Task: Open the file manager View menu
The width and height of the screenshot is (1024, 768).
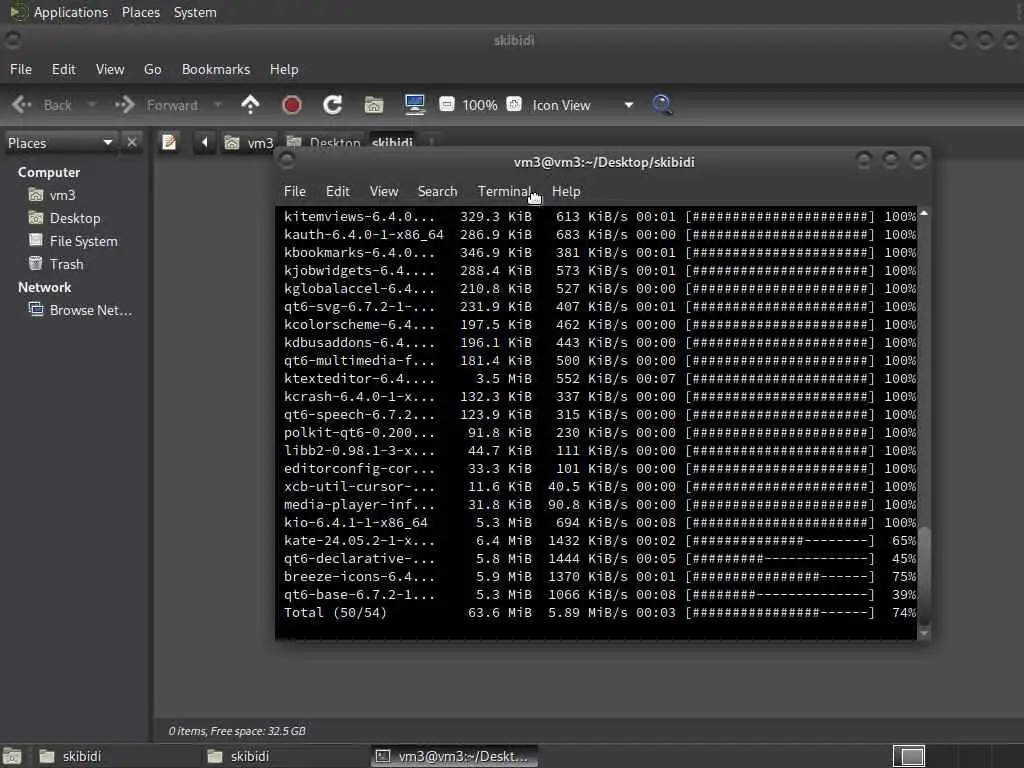Action: point(110,69)
